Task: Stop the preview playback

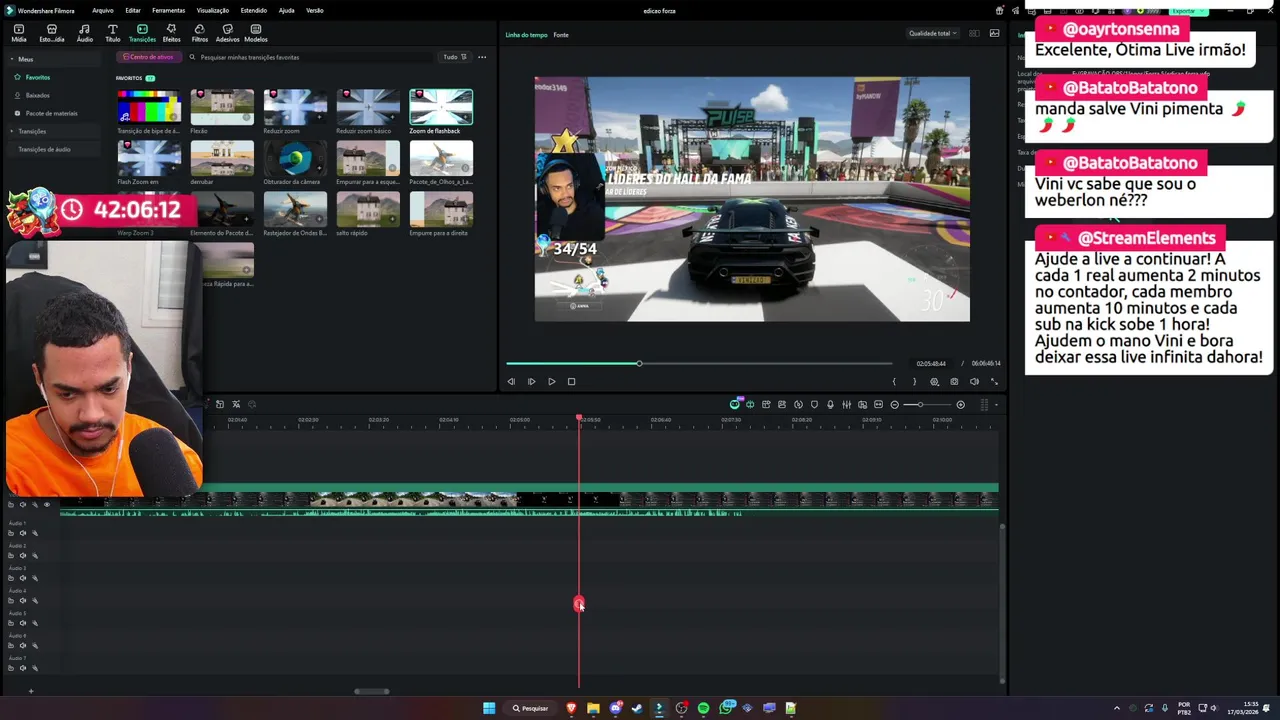Action: coord(571,381)
